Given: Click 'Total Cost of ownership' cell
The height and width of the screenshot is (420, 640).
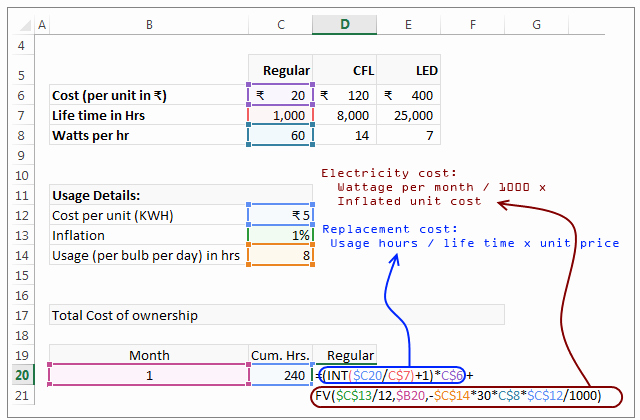Looking at the screenshot, I should click(x=277, y=315).
